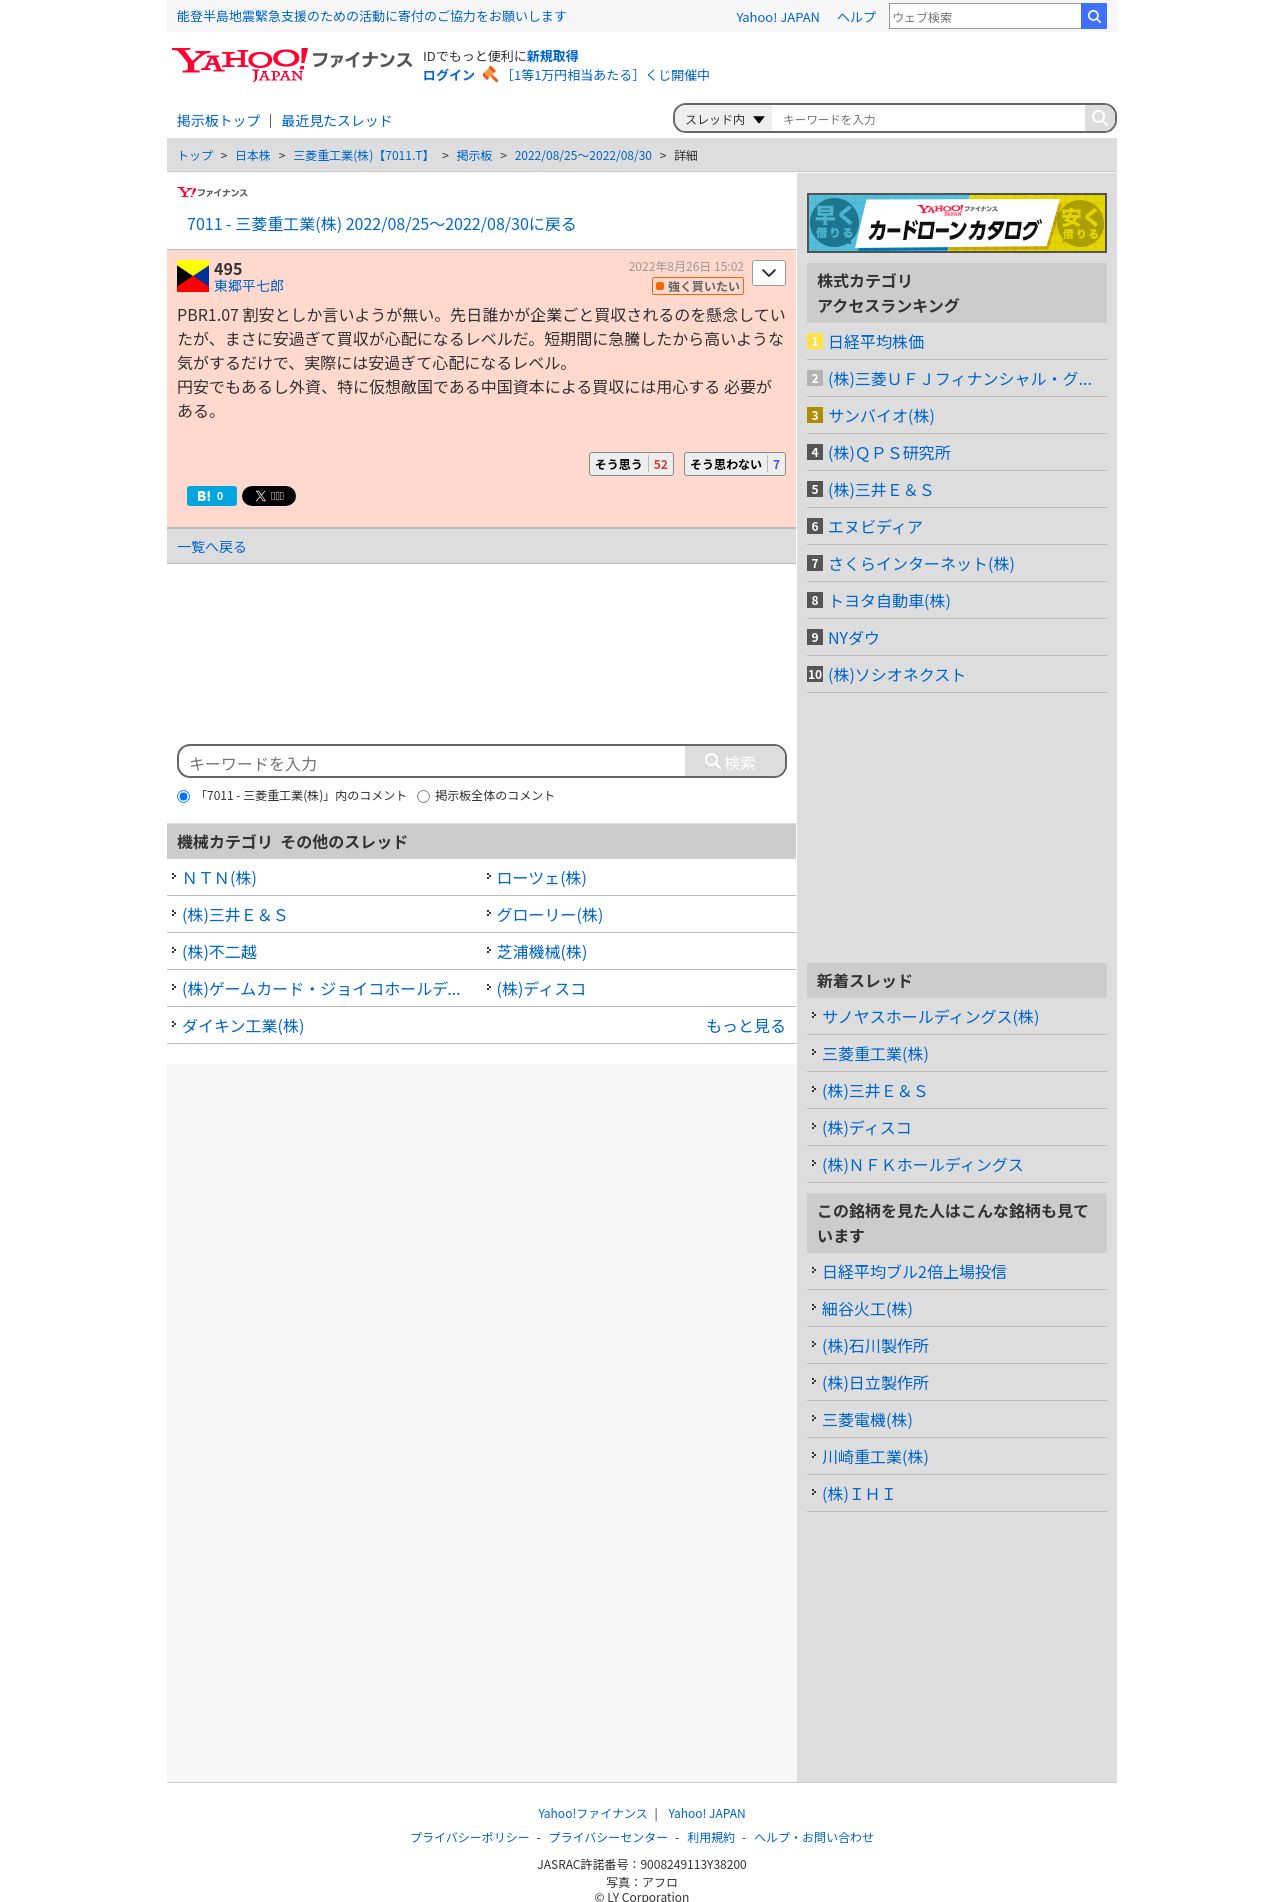Image resolution: width=1284 pixels, height=1902 pixels.
Task: Open 最近見たスレッド link
Action: point(336,121)
